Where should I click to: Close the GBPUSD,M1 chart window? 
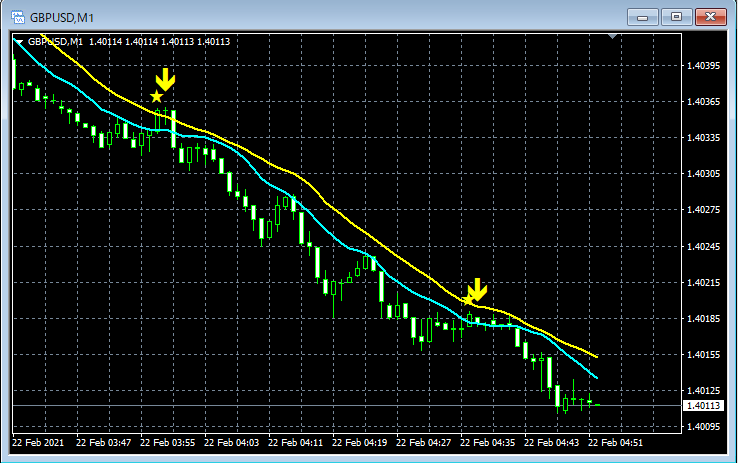(711, 17)
